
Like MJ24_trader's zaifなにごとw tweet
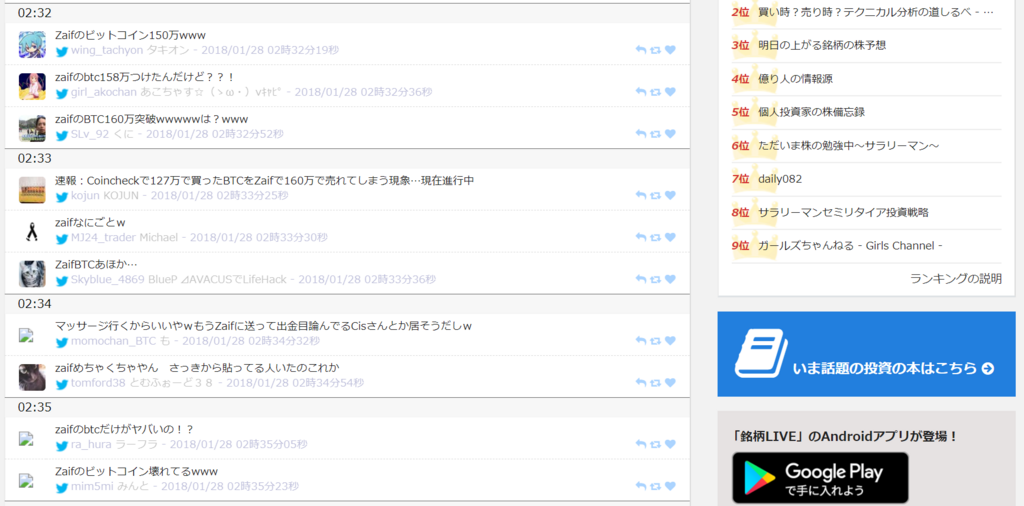[x=669, y=237]
